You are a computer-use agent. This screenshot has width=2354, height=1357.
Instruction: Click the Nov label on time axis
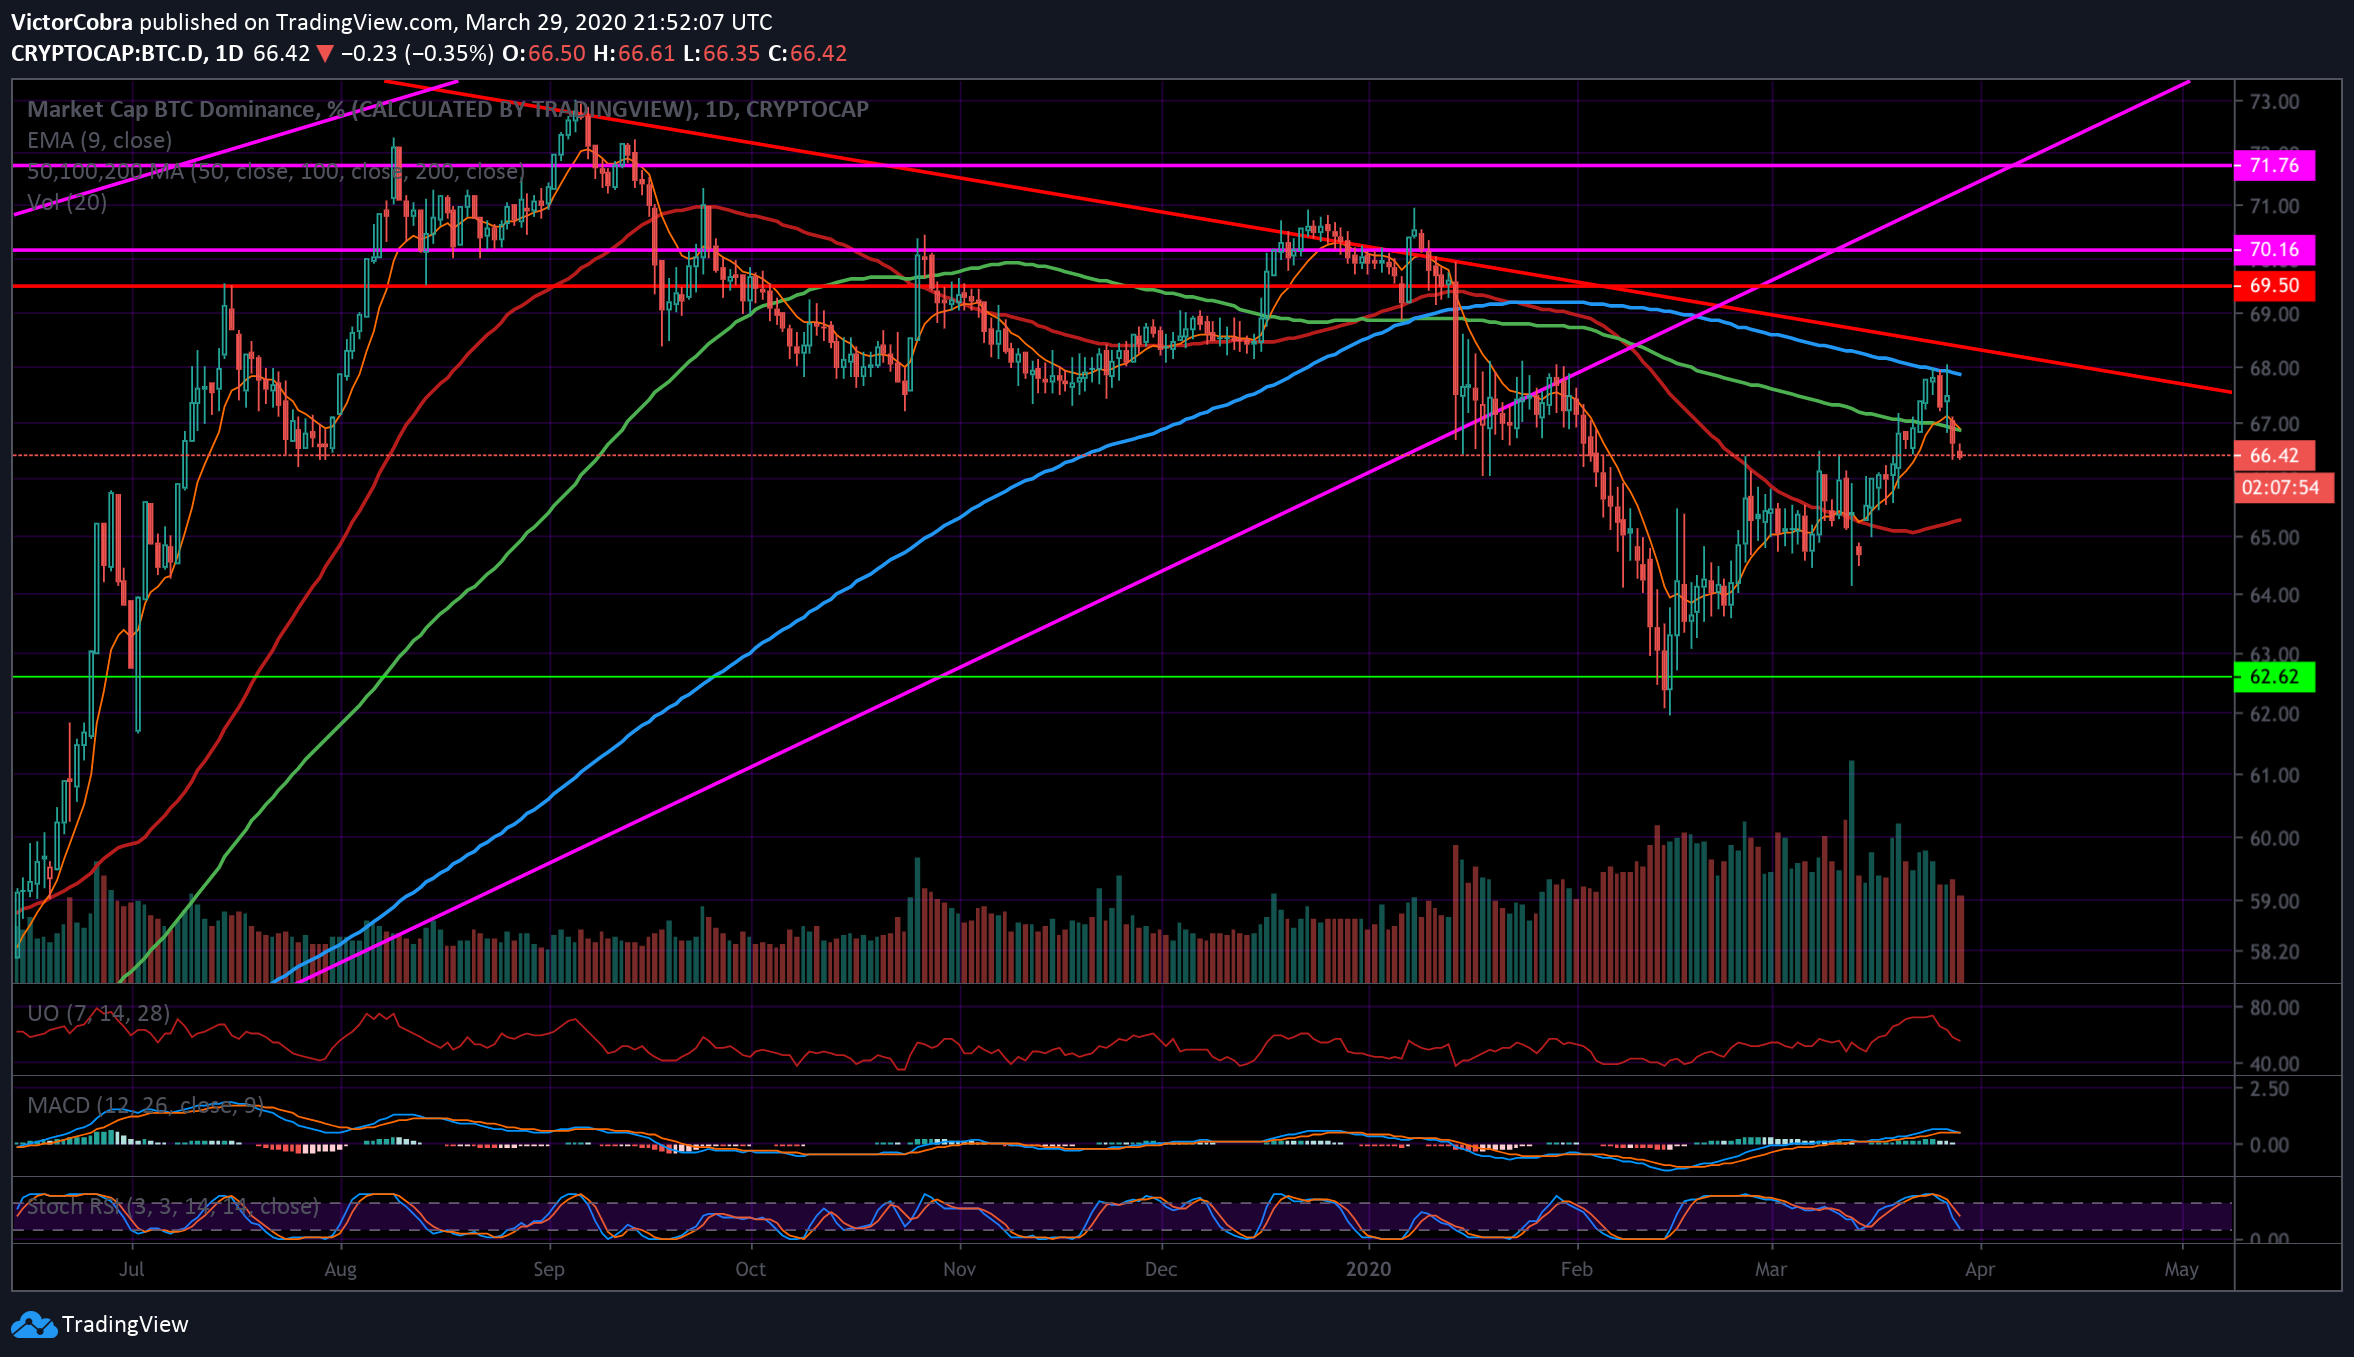click(959, 1269)
